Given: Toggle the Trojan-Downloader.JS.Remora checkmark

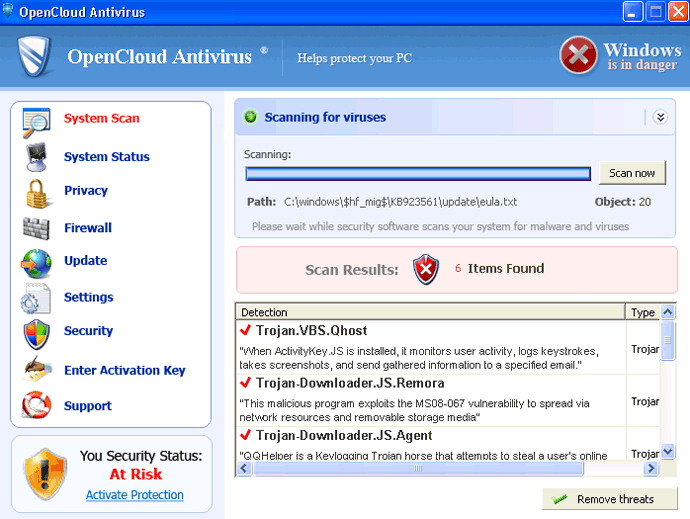Looking at the screenshot, I should click(x=245, y=383).
